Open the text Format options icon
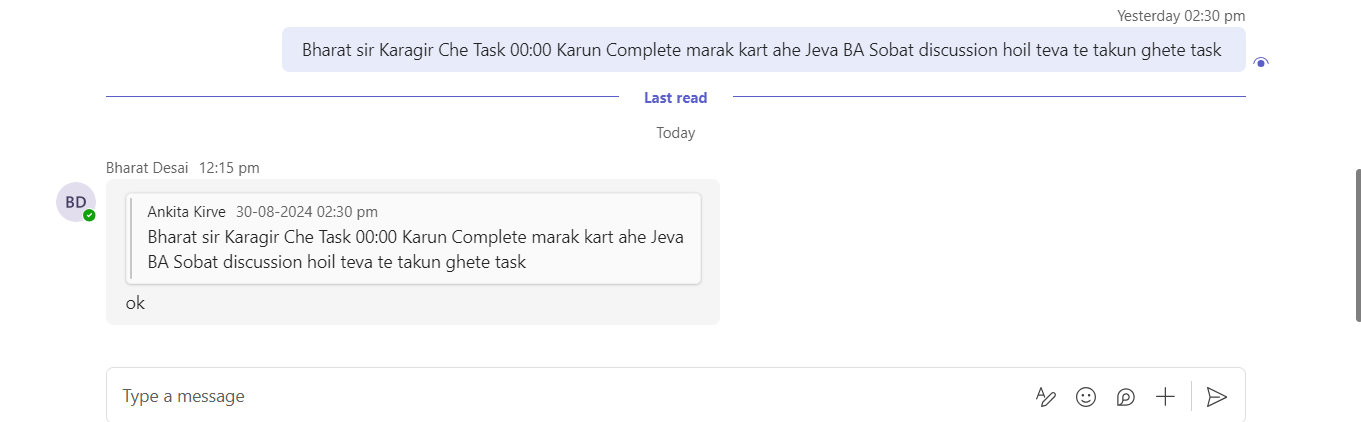Image resolution: width=1361 pixels, height=422 pixels. (1045, 397)
